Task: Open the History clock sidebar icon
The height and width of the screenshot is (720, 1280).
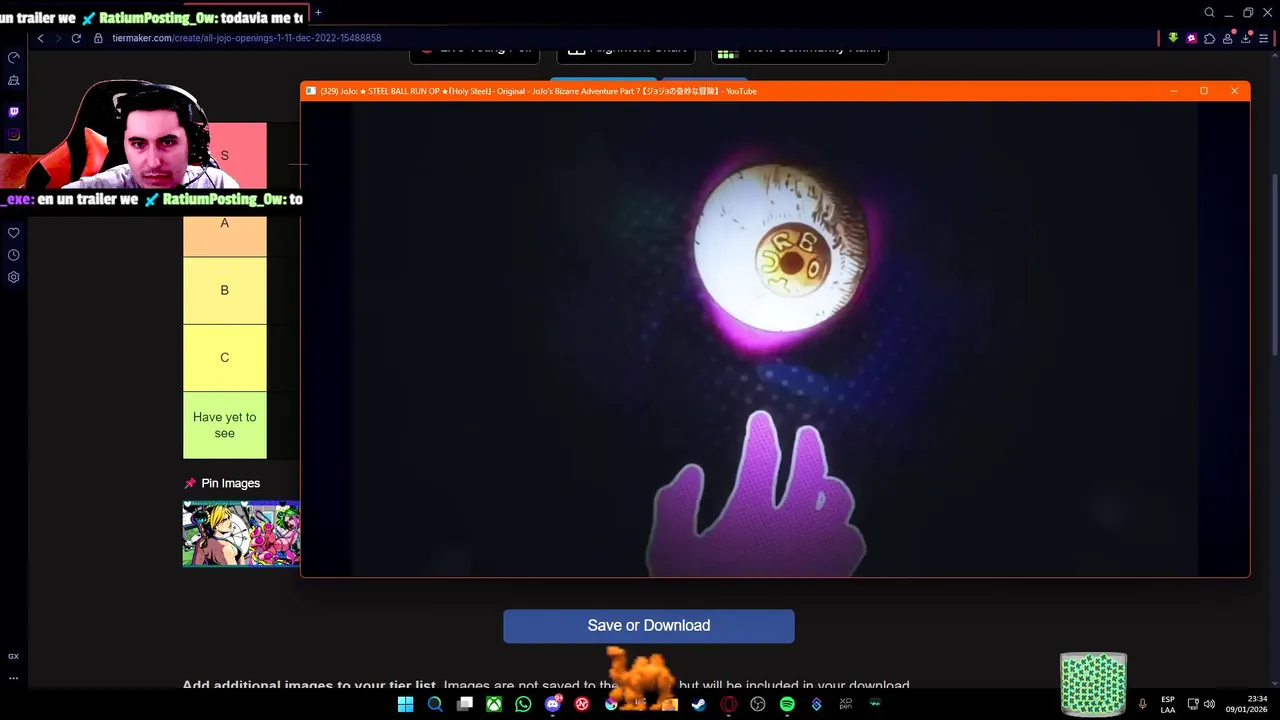Action: click(x=14, y=255)
